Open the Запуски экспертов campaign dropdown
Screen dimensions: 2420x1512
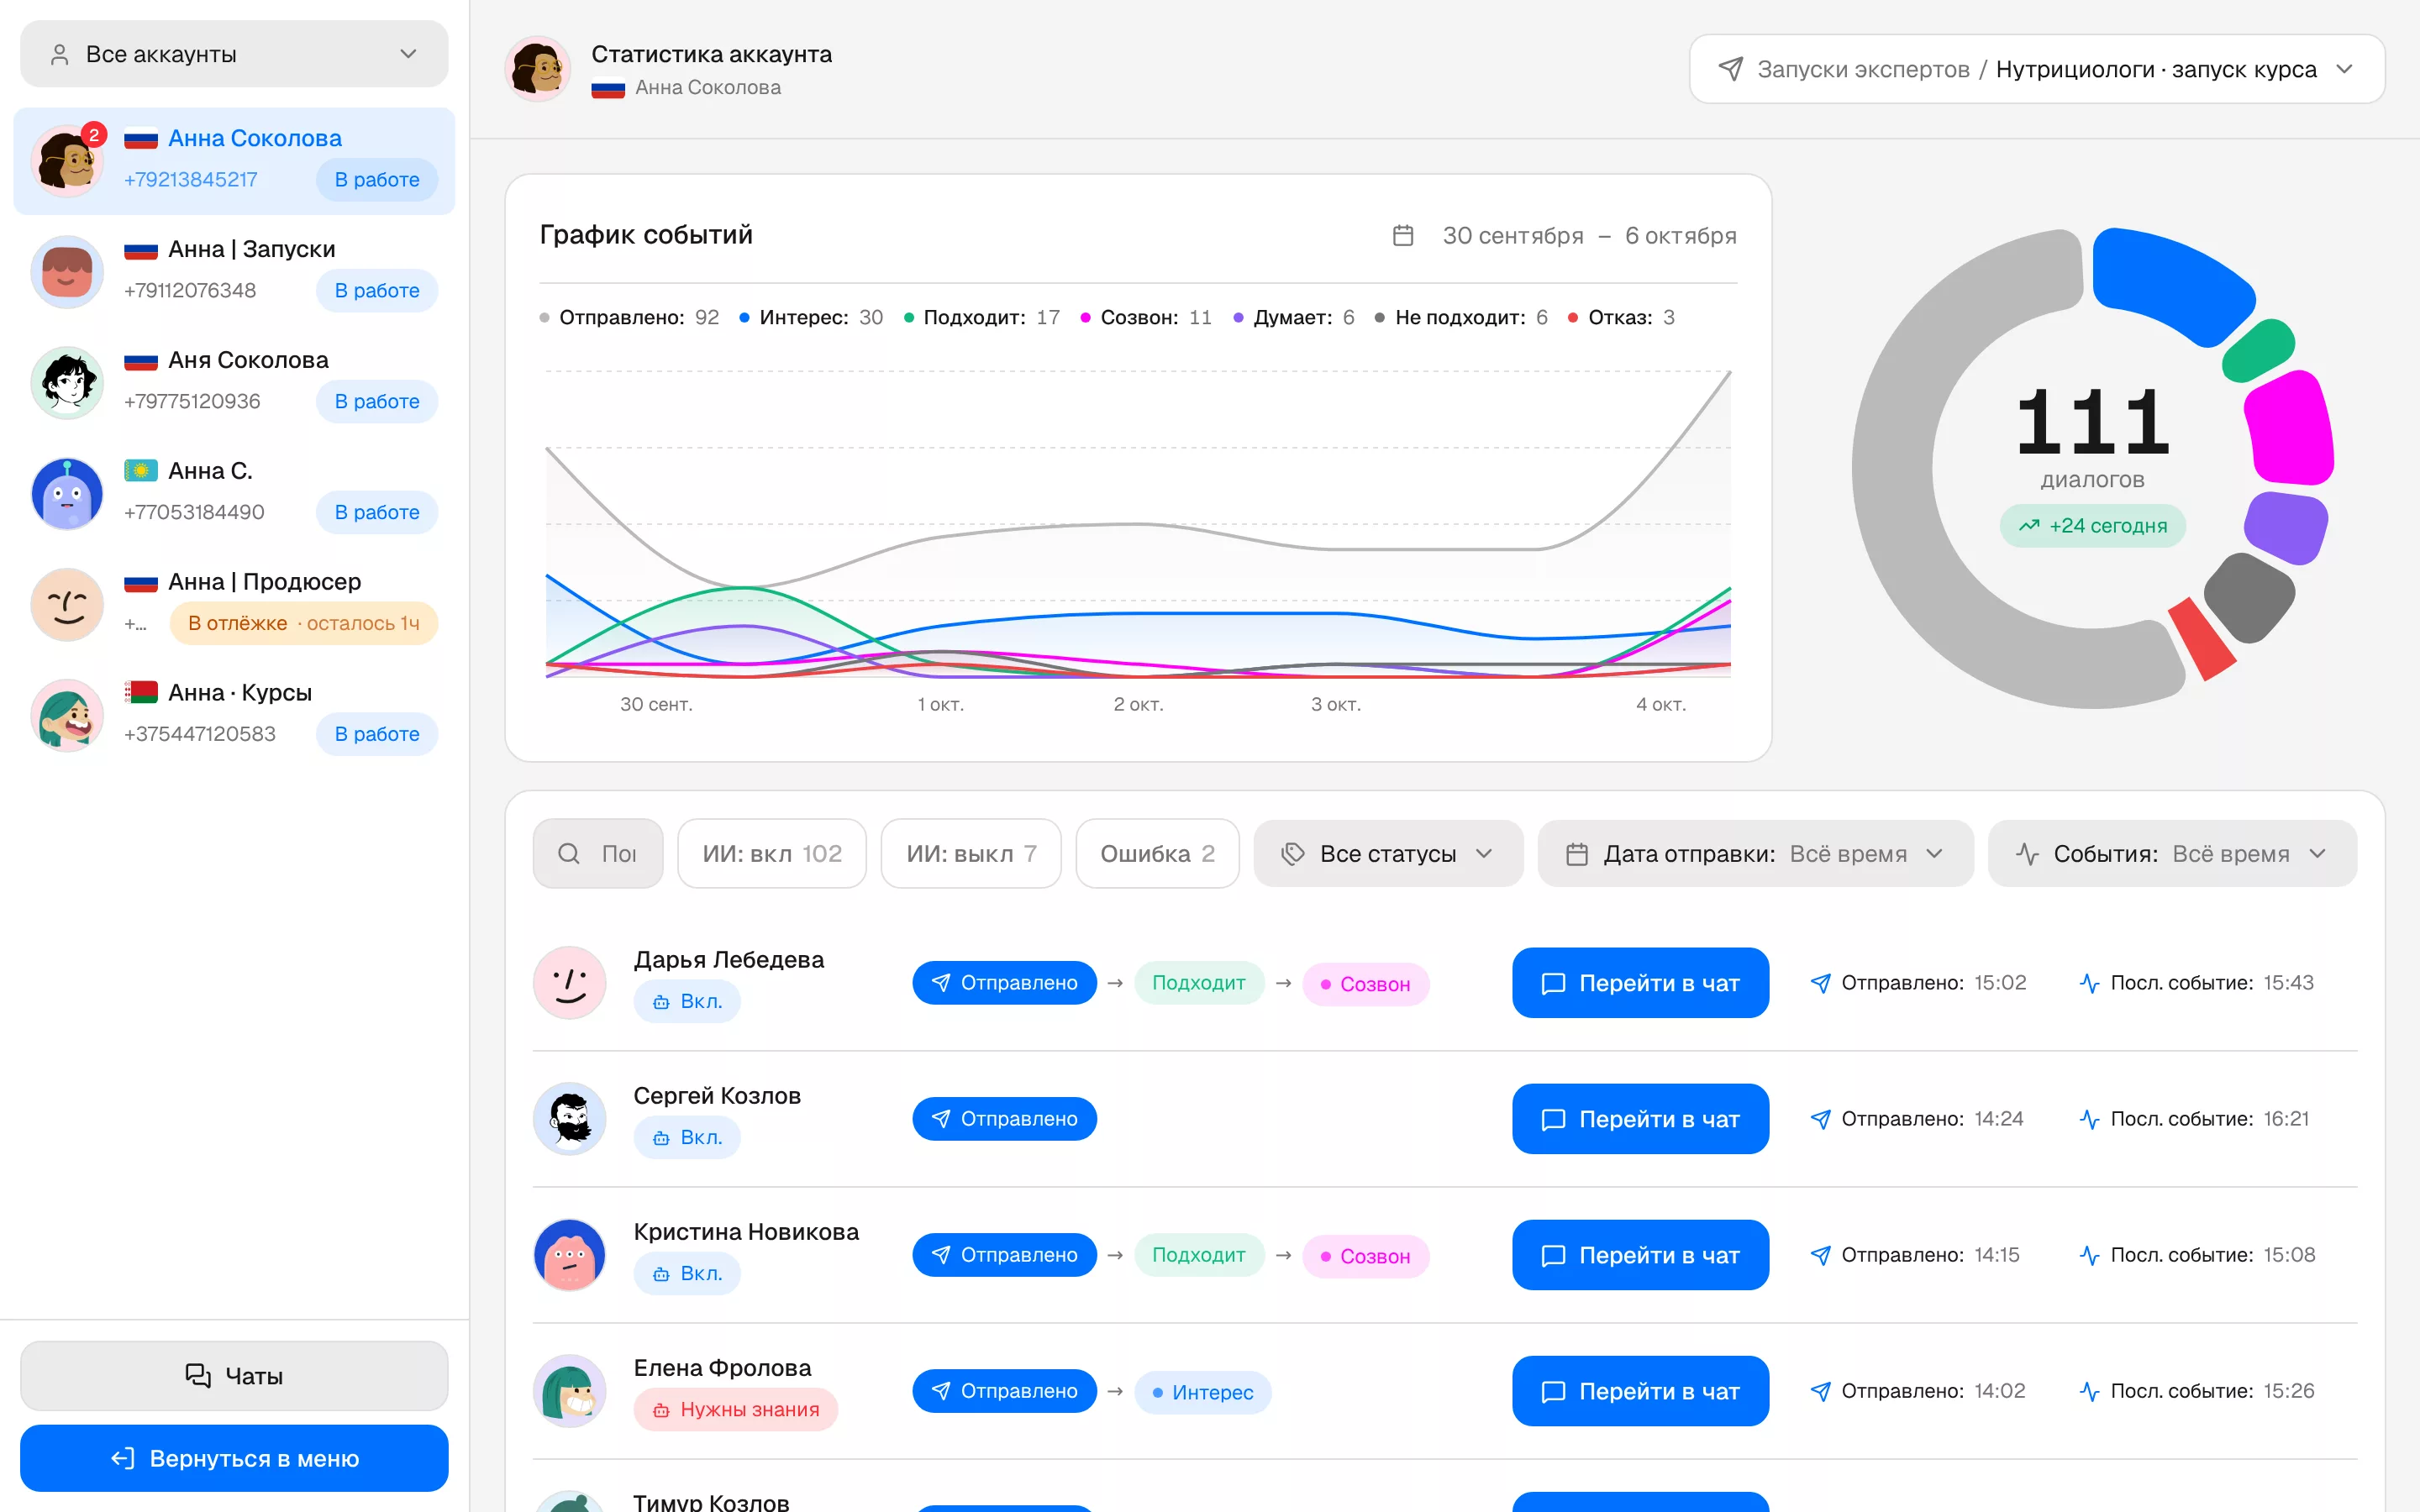coord(2037,69)
